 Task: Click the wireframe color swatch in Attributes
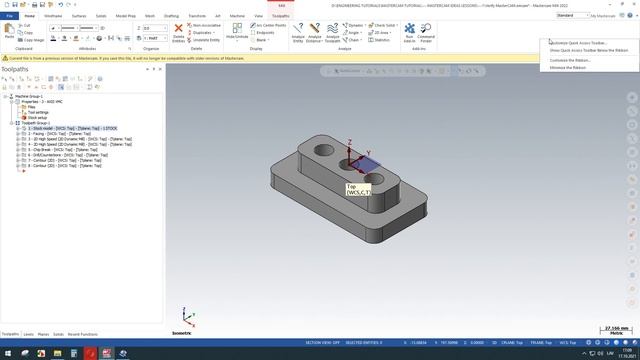click(53, 38)
